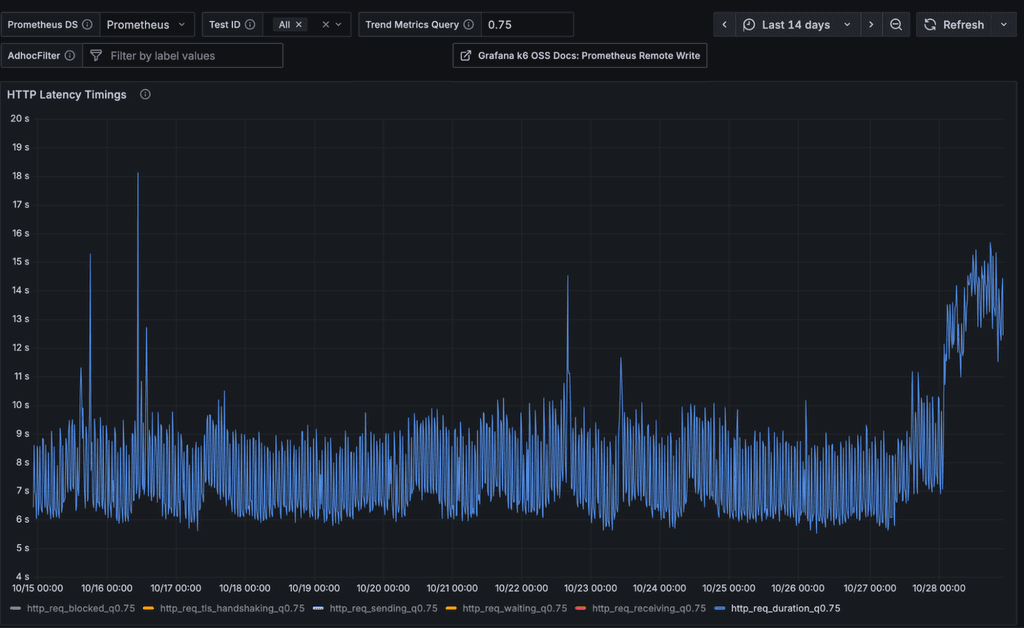
Task: Toggle http_req_waiting_q0.75 legend series
Action: tap(515, 608)
